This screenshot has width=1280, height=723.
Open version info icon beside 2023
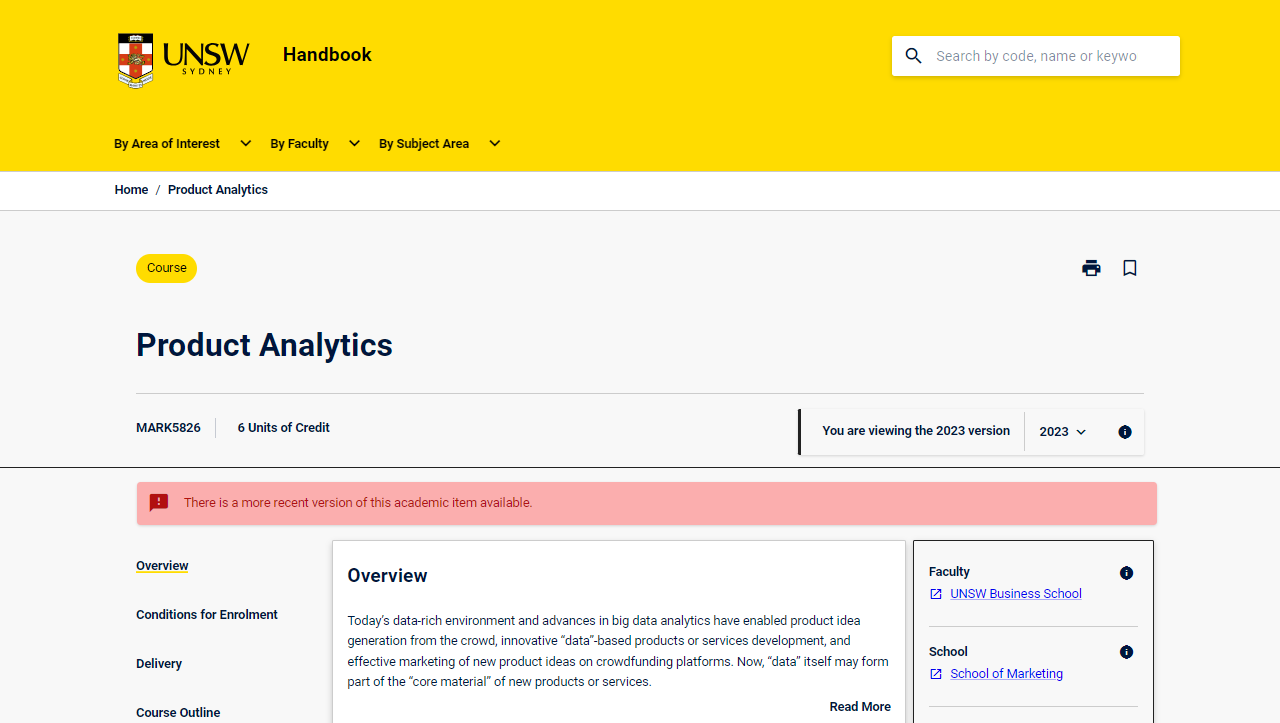pyautogui.click(x=1125, y=432)
